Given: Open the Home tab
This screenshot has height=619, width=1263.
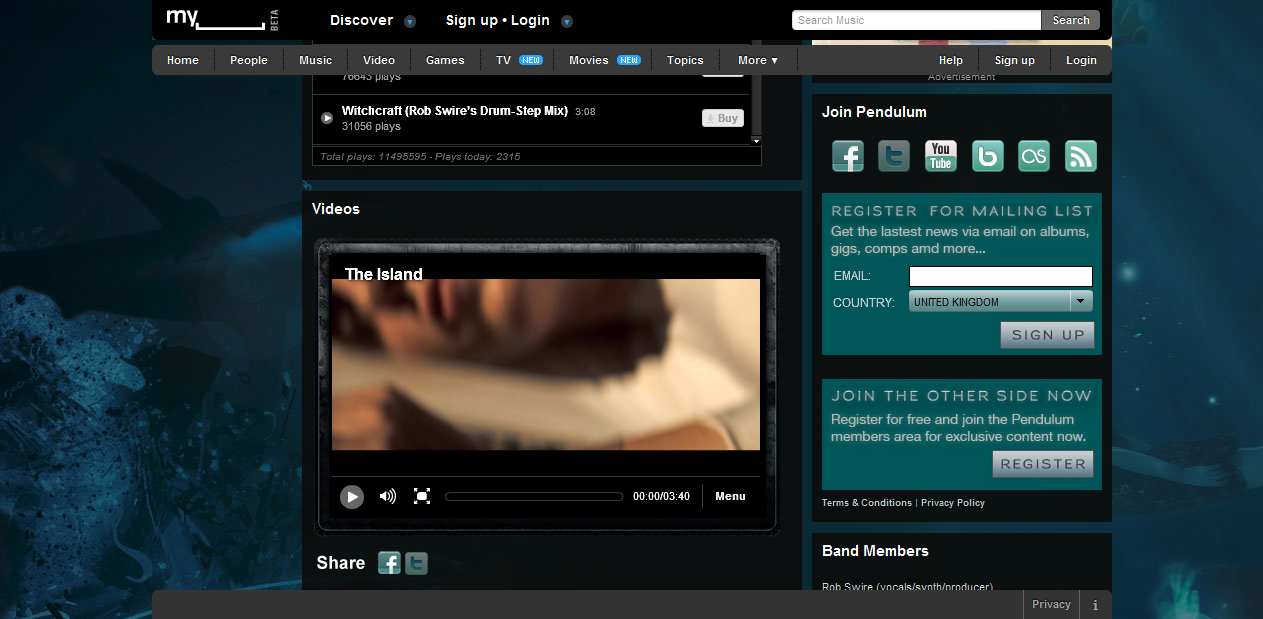Looking at the screenshot, I should point(183,60).
